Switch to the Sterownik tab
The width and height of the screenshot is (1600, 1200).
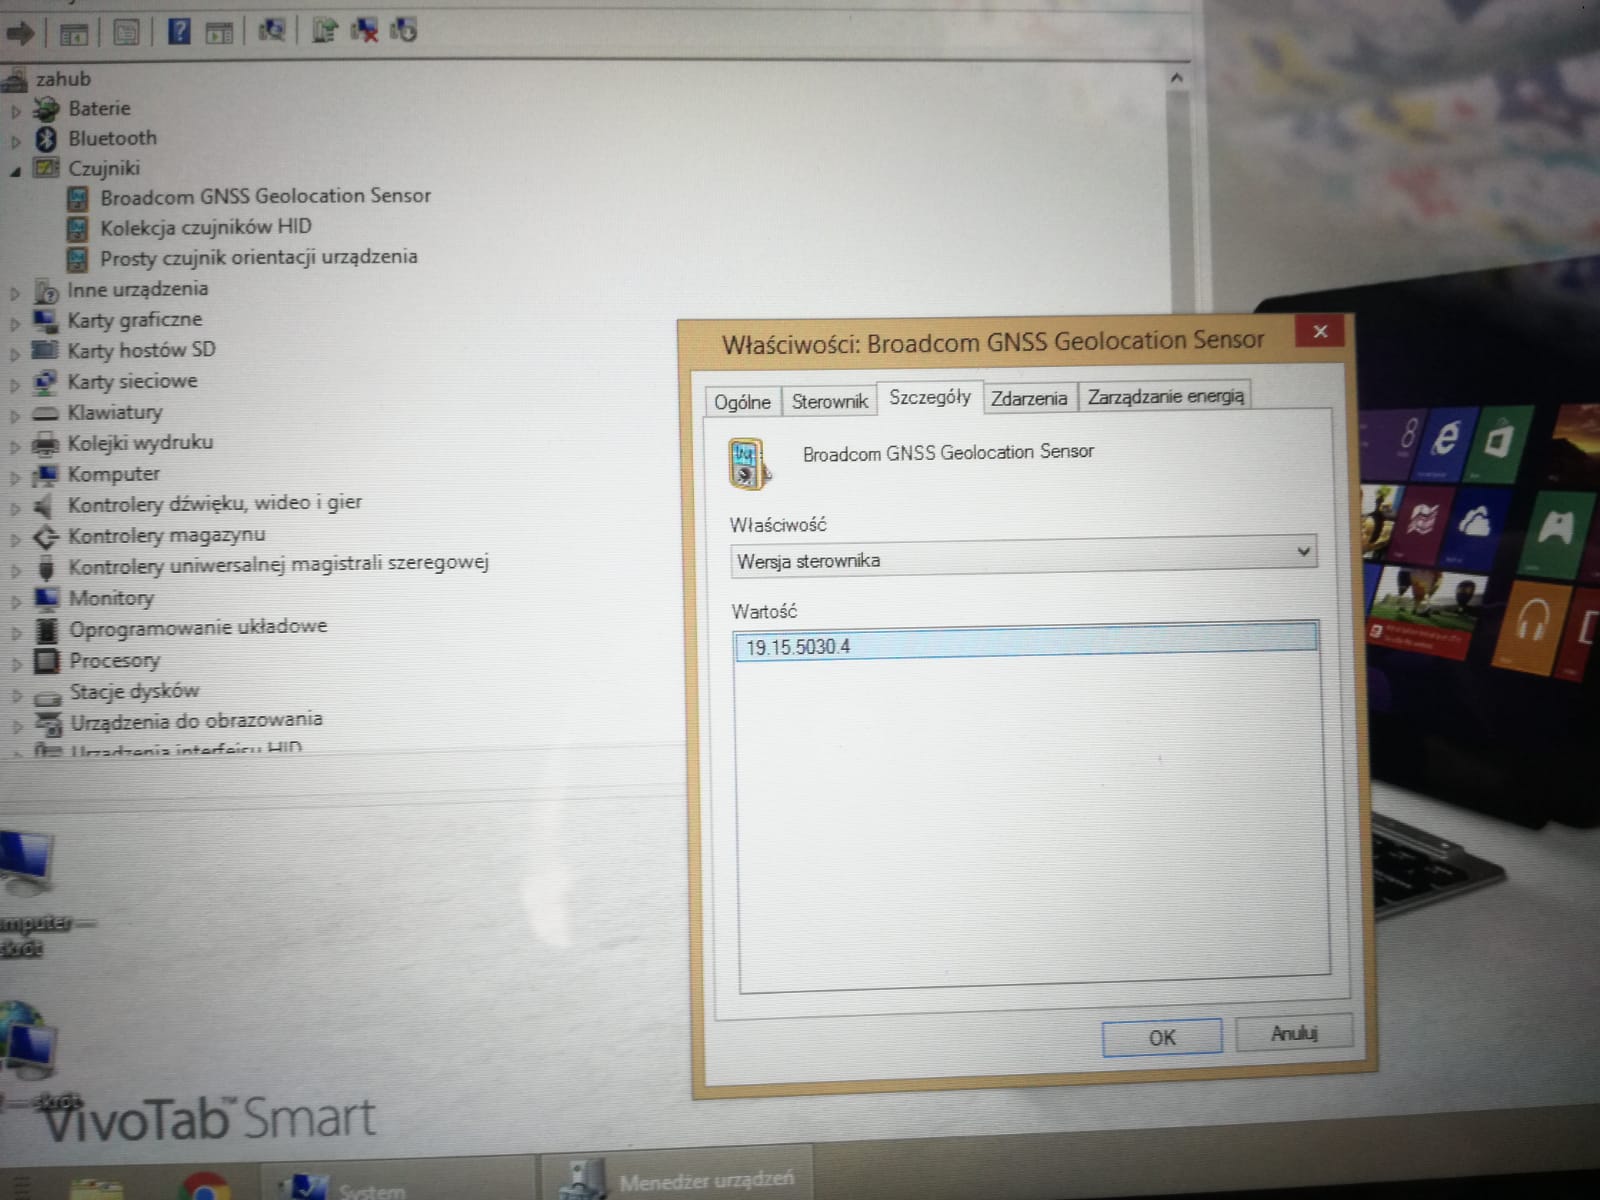click(830, 401)
